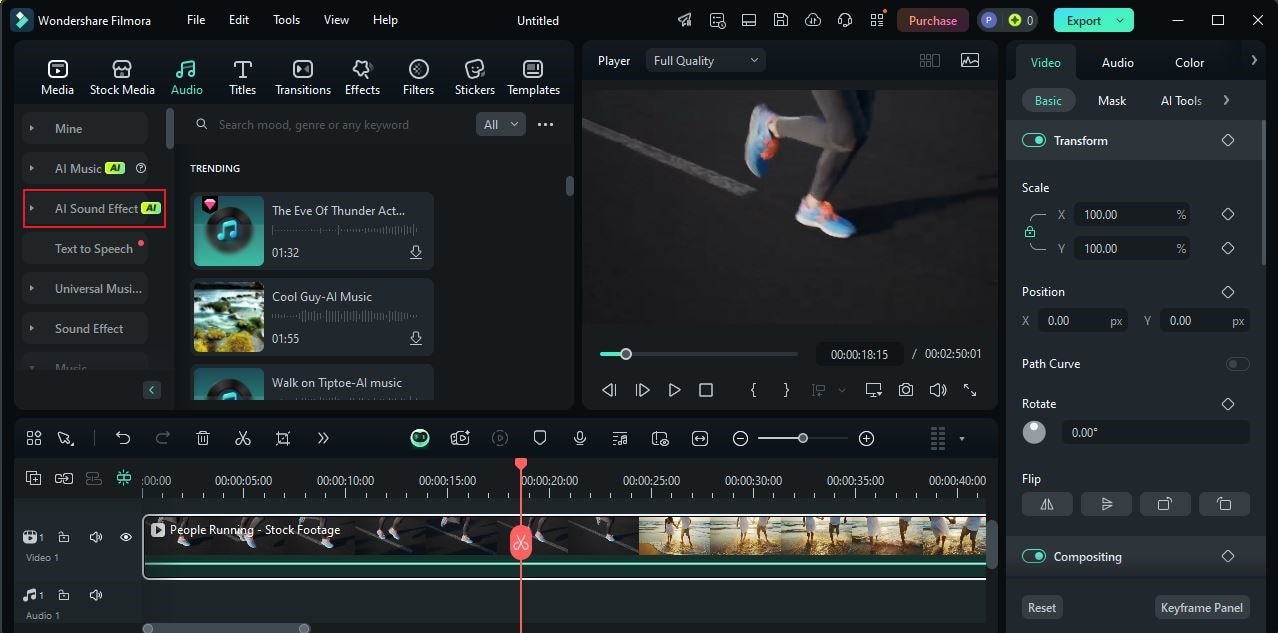Switch preview to fullscreen
Screen dimensions: 1278x633
click(x=969, y=390)
